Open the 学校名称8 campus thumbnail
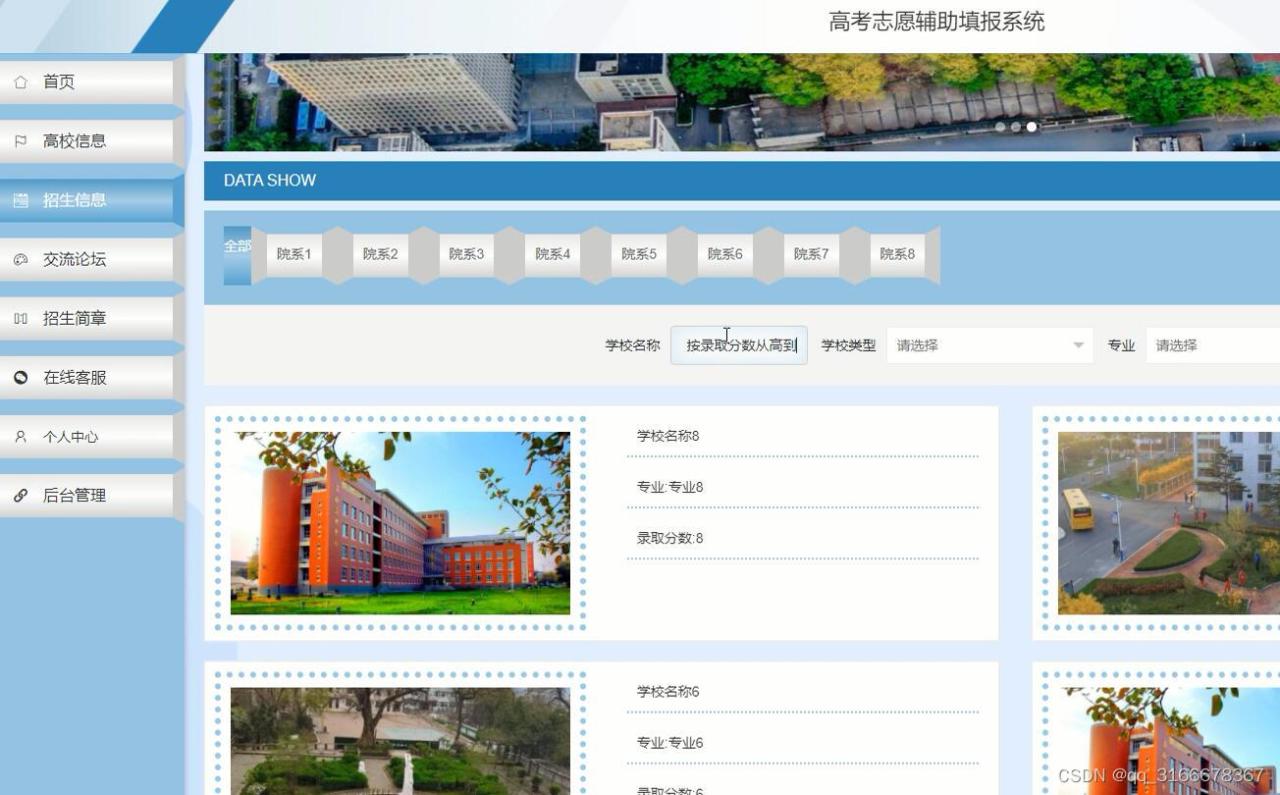 400,523
